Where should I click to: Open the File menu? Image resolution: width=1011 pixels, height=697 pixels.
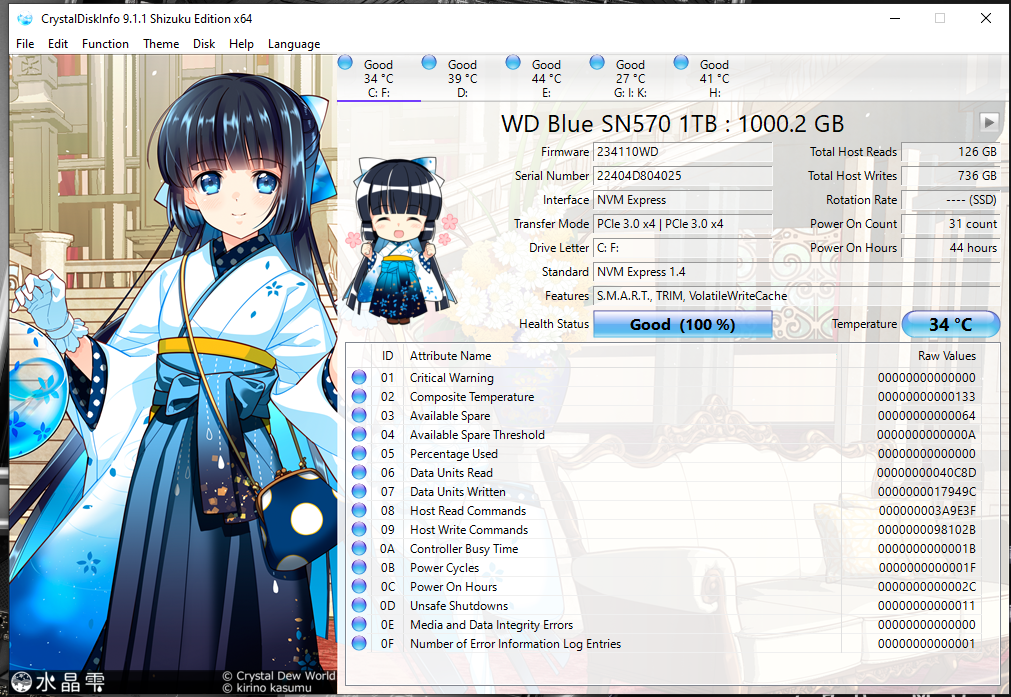point(25,44)
